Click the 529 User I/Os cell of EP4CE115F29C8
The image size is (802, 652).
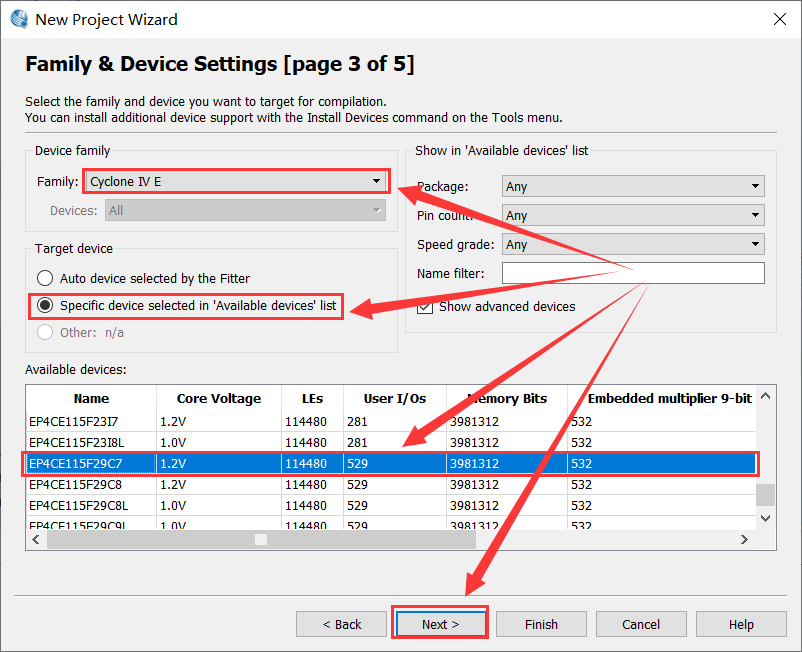pyautogui.click(x=394, y=484)
